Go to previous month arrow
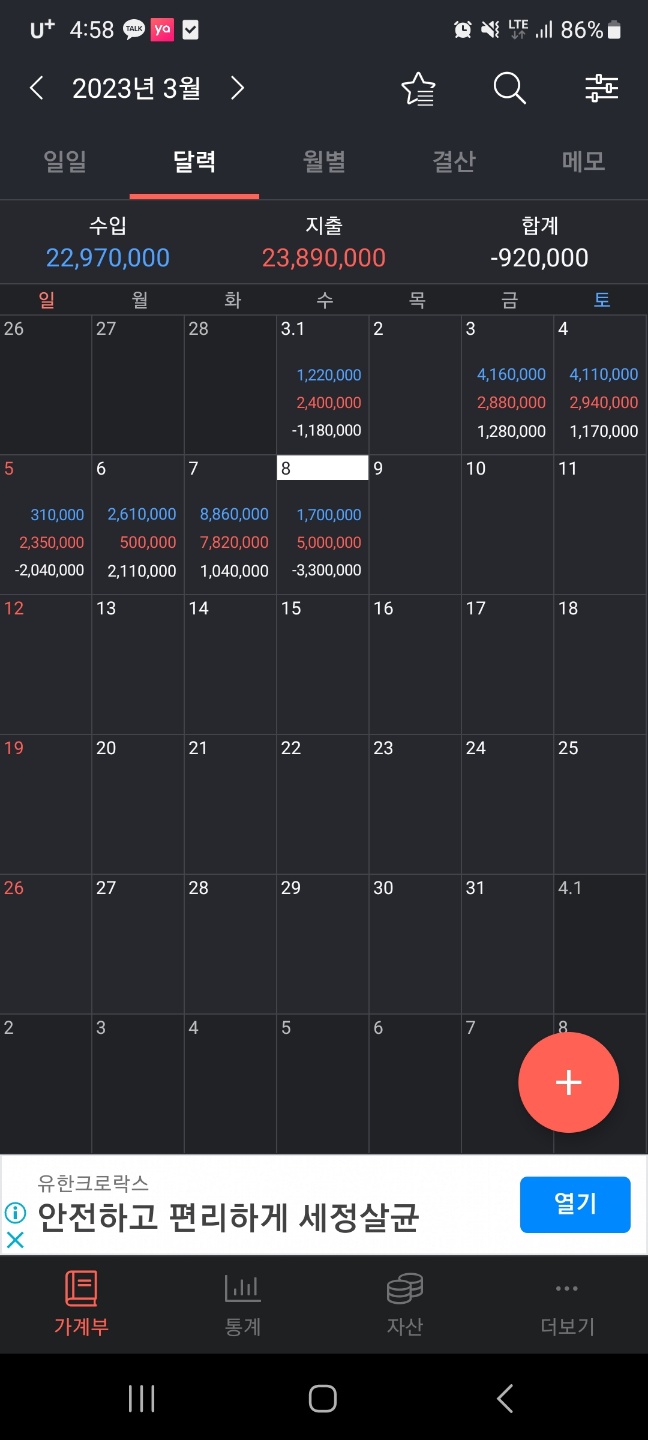 tap(36, 89)
